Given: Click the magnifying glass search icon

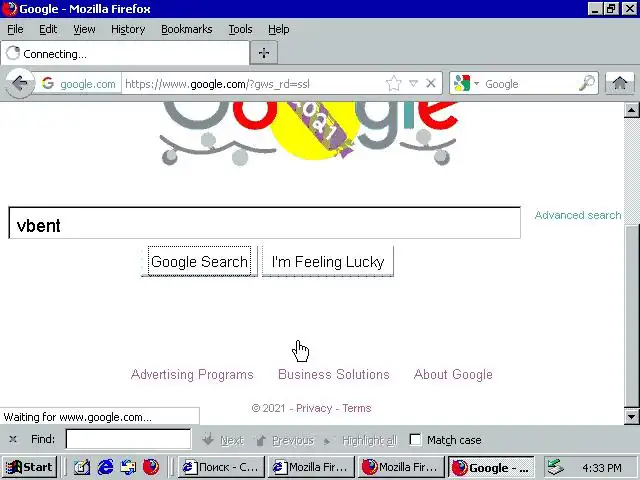Looking at the screenshot, I should [587, 83].
